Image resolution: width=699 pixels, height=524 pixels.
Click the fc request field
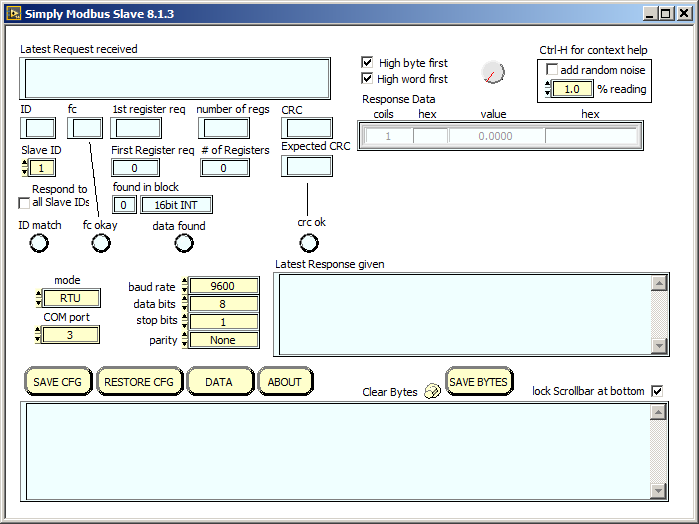pyautogui.click(x=85, y=128)
